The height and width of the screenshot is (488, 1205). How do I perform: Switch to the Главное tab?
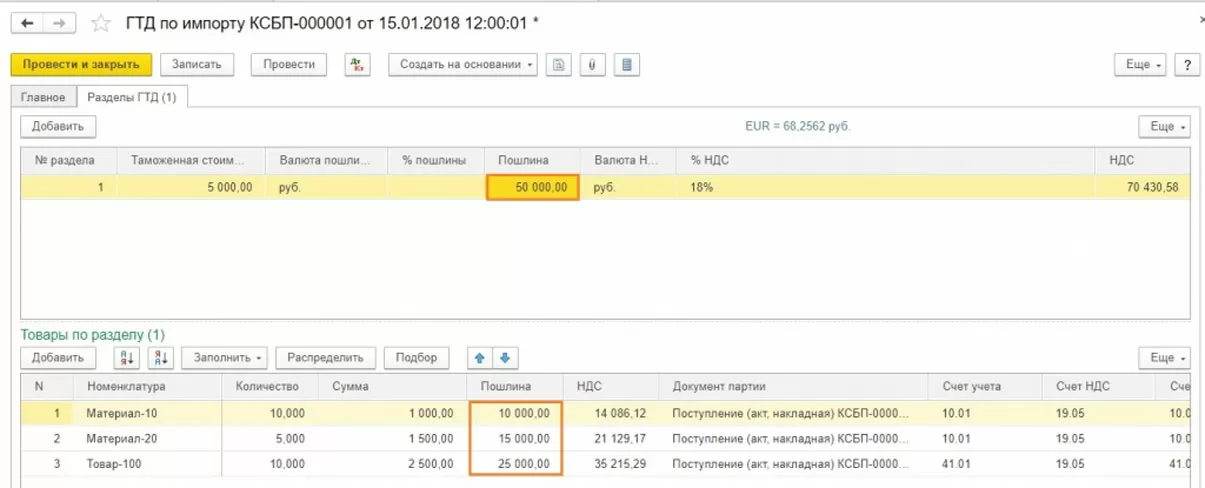(x=44, y=97)
